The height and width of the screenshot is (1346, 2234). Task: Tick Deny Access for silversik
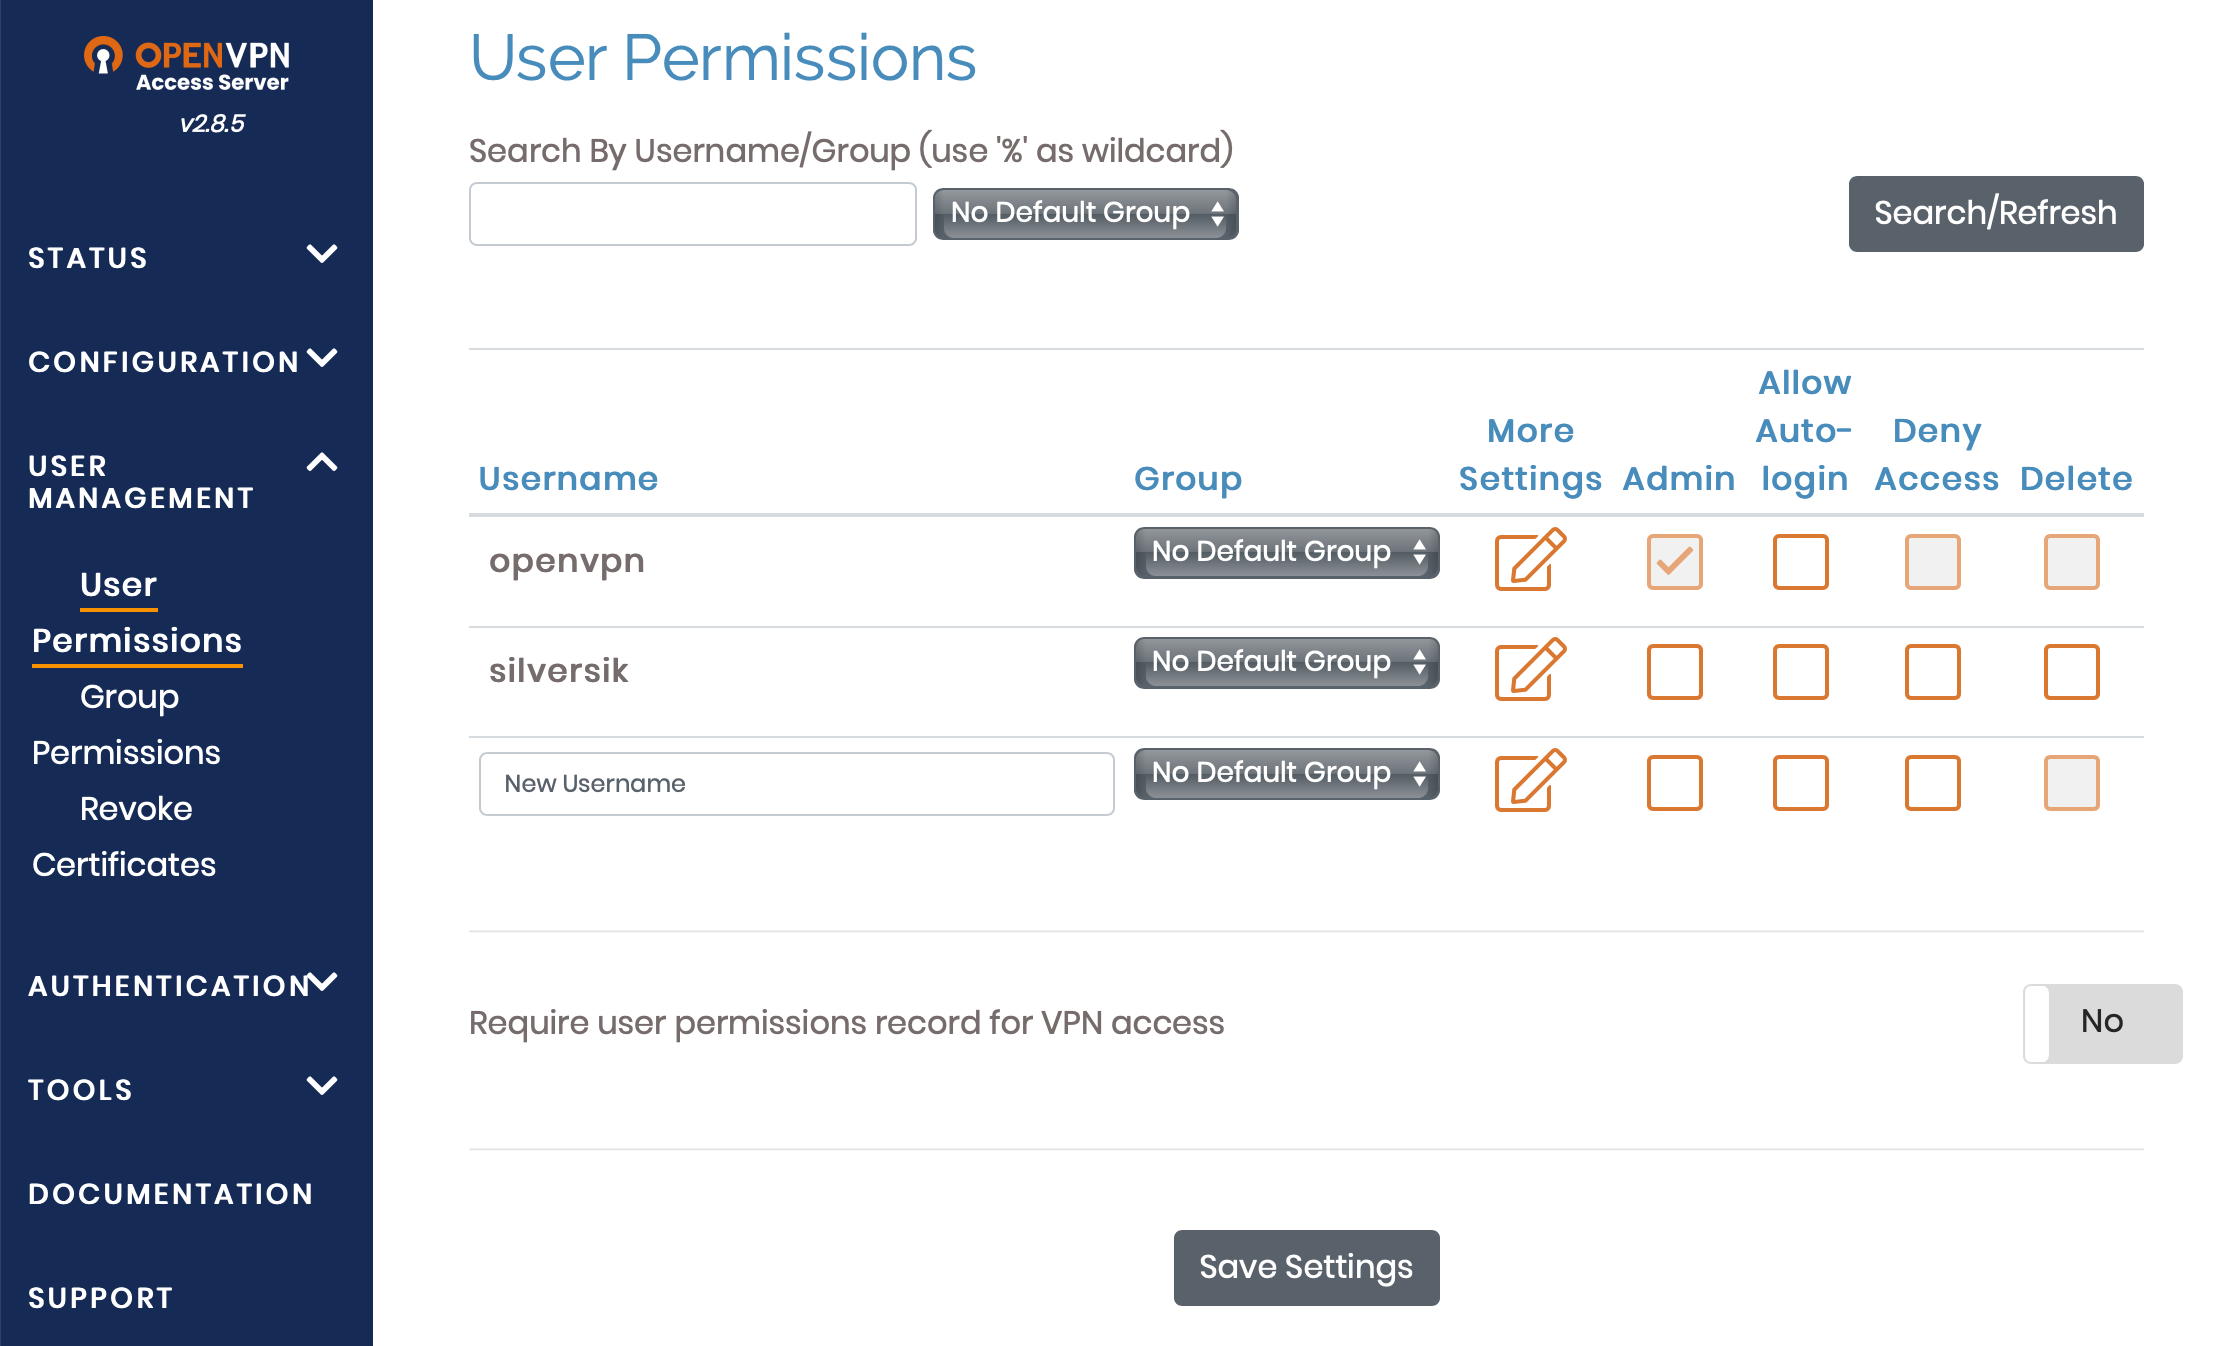tap(1932, 671)
